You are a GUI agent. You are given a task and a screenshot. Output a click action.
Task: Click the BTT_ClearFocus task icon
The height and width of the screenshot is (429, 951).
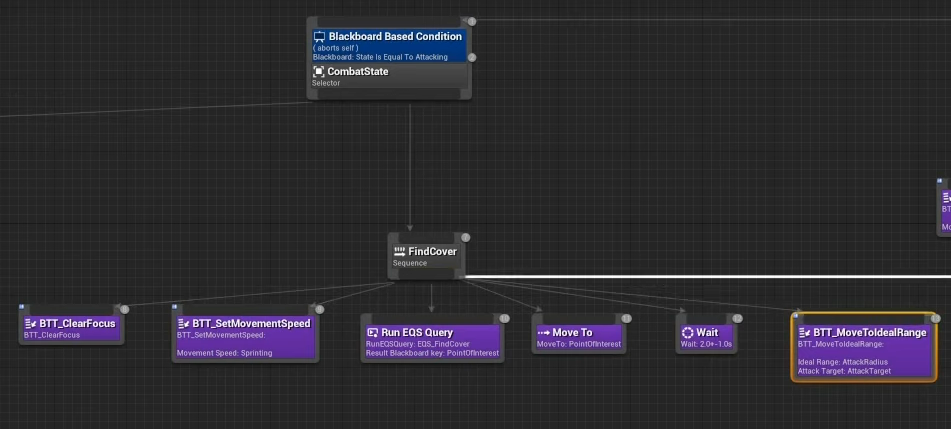coord(31,324)
